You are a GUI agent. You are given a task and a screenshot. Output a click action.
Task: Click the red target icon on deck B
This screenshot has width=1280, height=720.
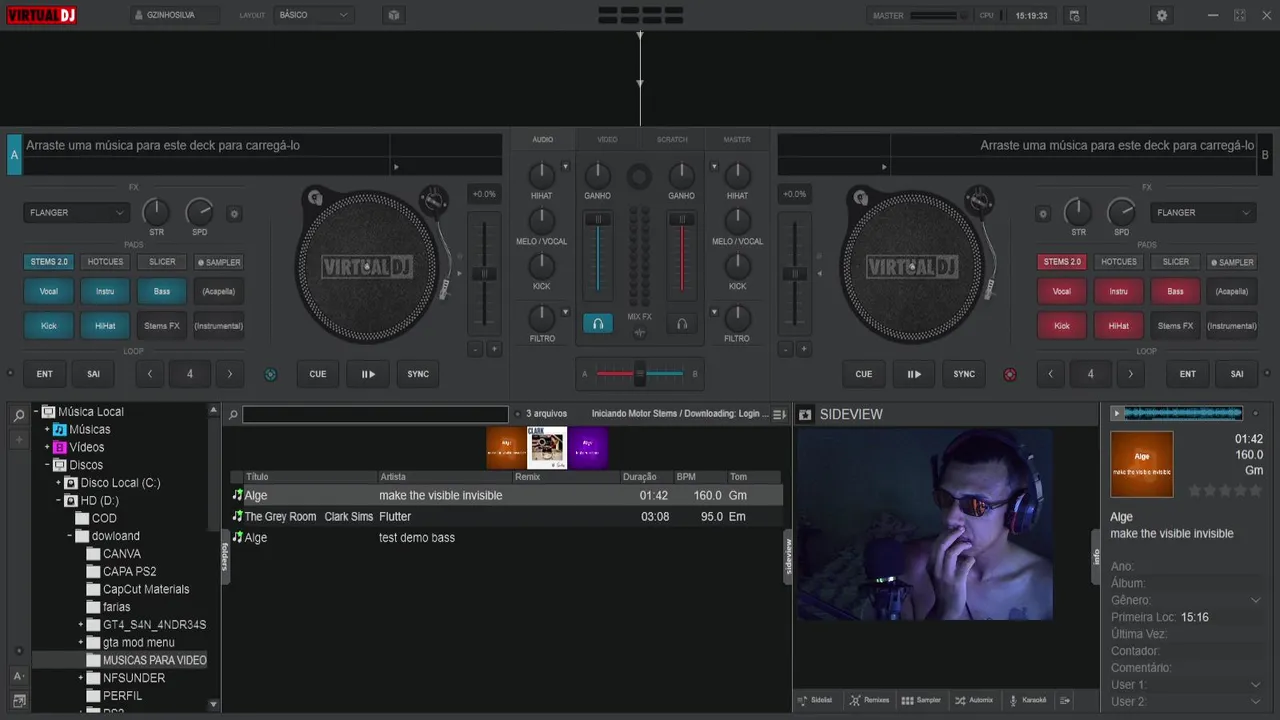point(1010,374)
